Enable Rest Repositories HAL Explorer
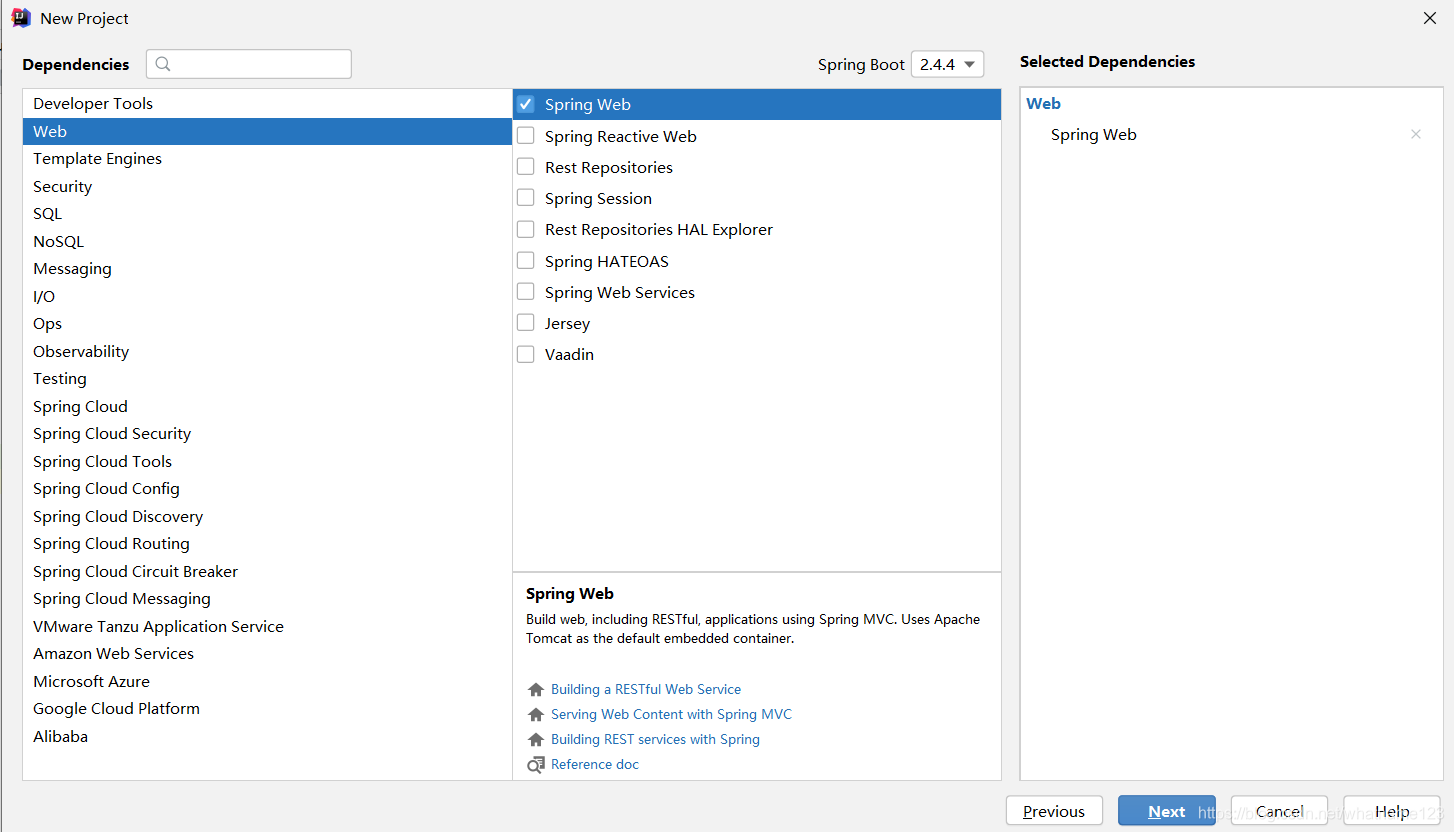 tap(526, 229)
